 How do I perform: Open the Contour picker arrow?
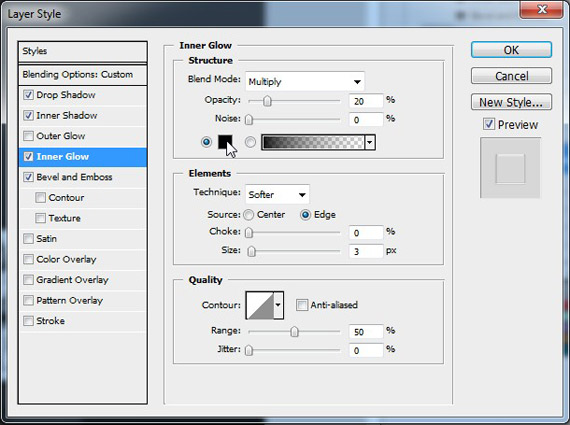click(x=278, y=305)
